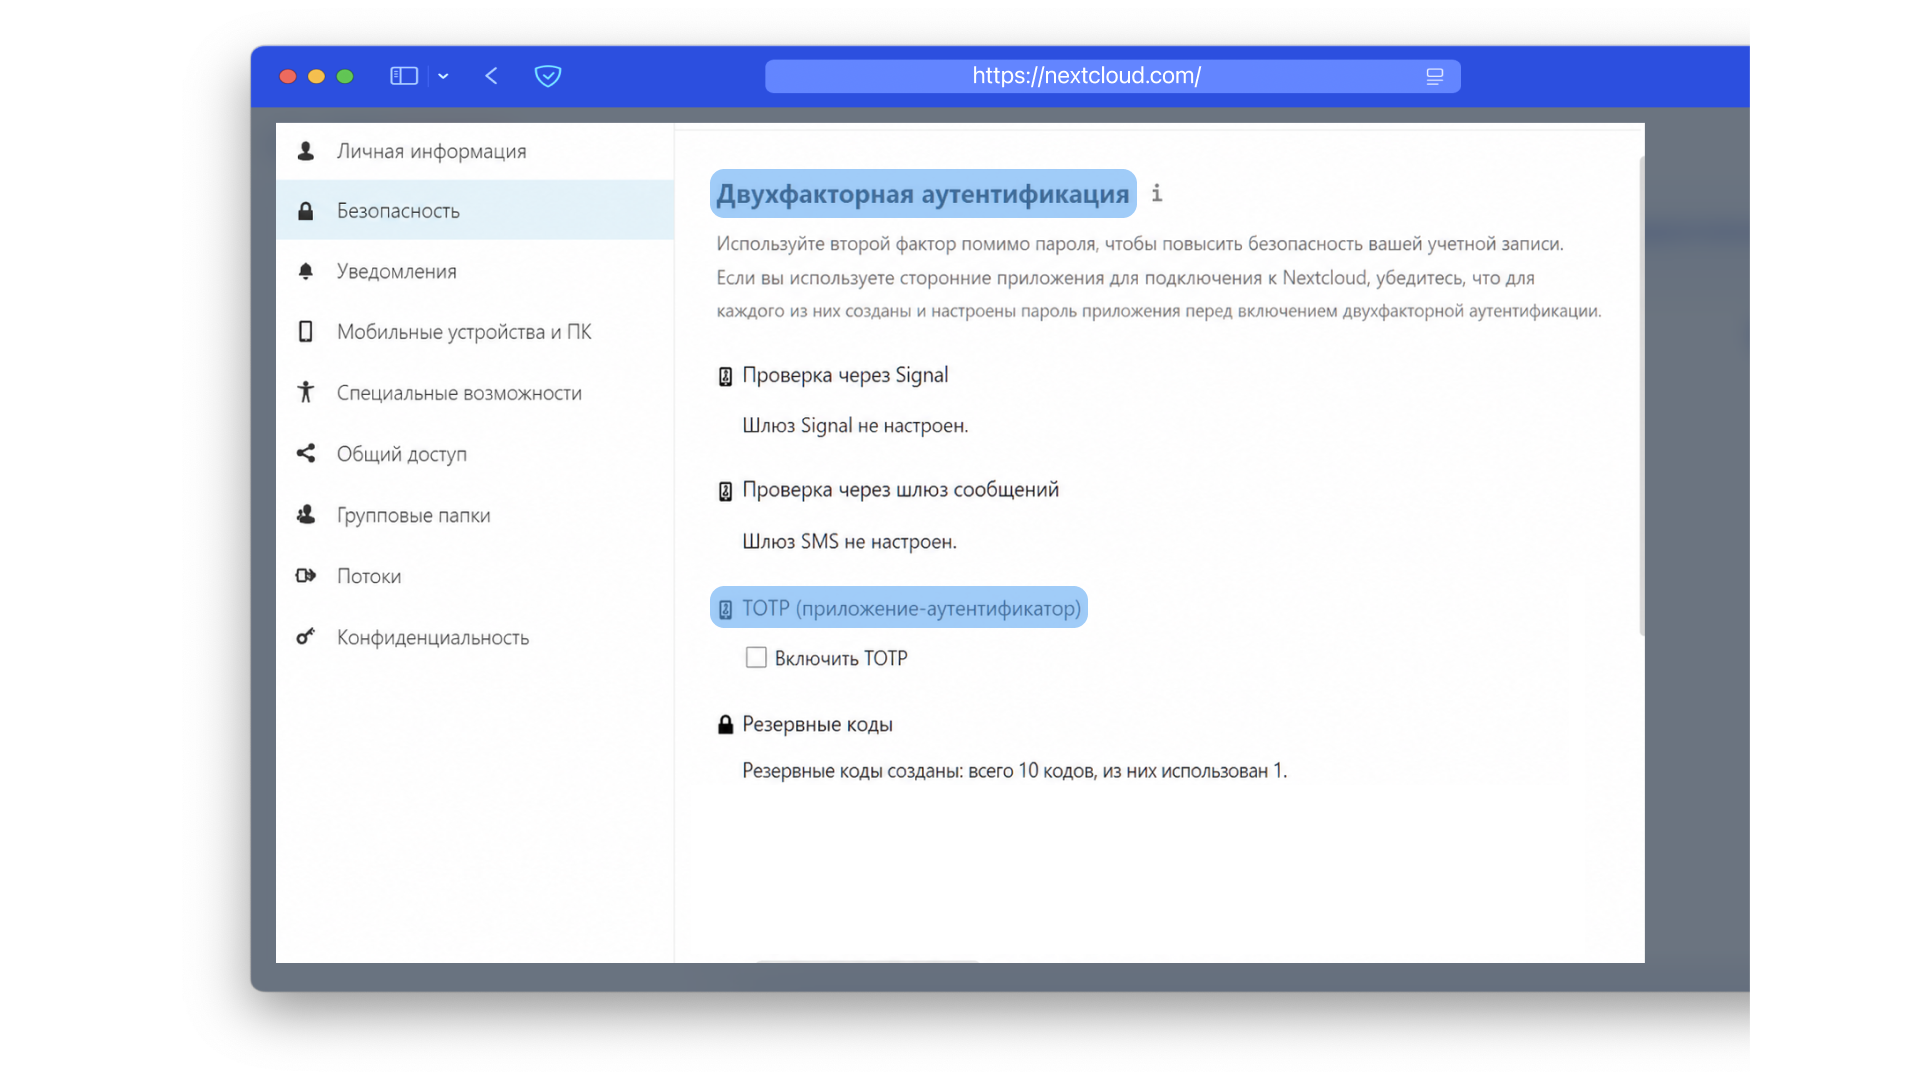Click the Проверка через шлюз сообщений heading
The image size is (1920, 1080).
point(900,490)
